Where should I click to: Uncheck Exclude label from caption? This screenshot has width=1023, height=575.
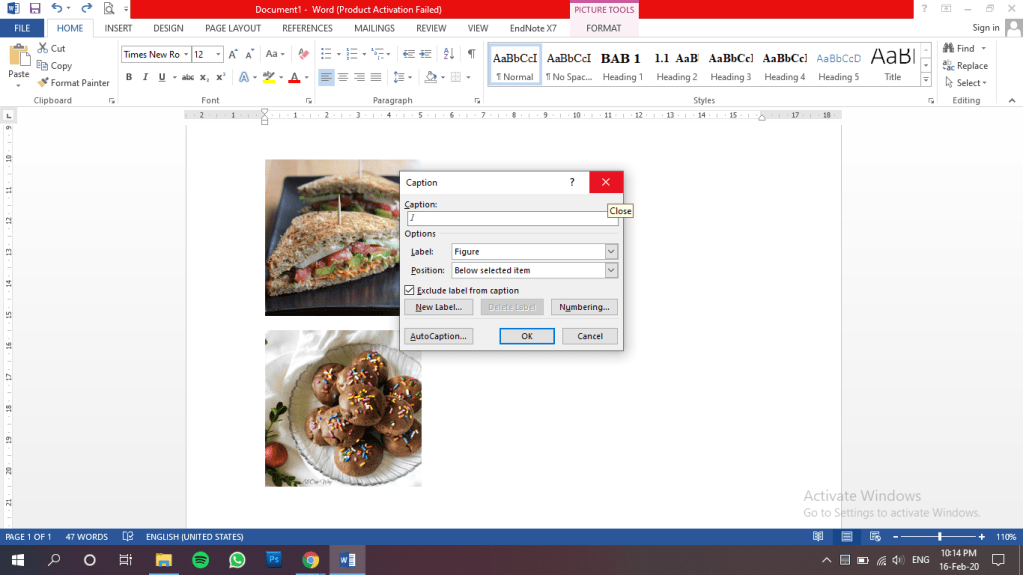point(410,290)
